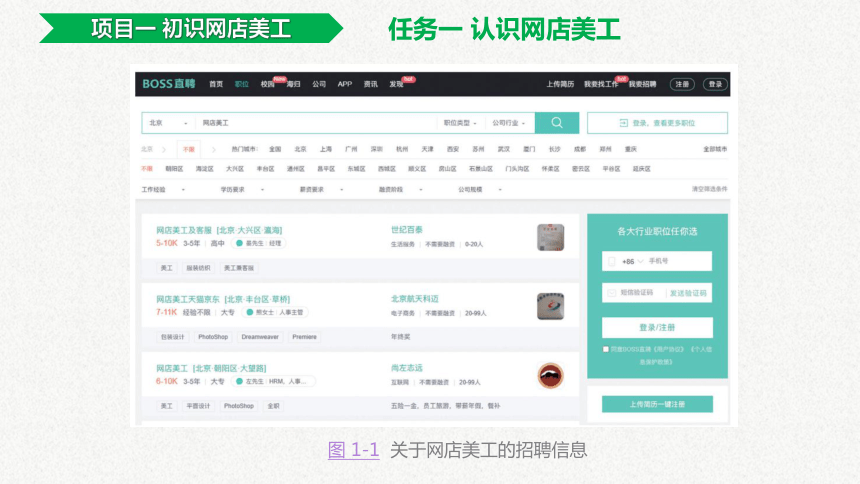This screenshot has width=860, height=484.
Task: Open 发现 in the top navigation
Action: click(397, 84)
